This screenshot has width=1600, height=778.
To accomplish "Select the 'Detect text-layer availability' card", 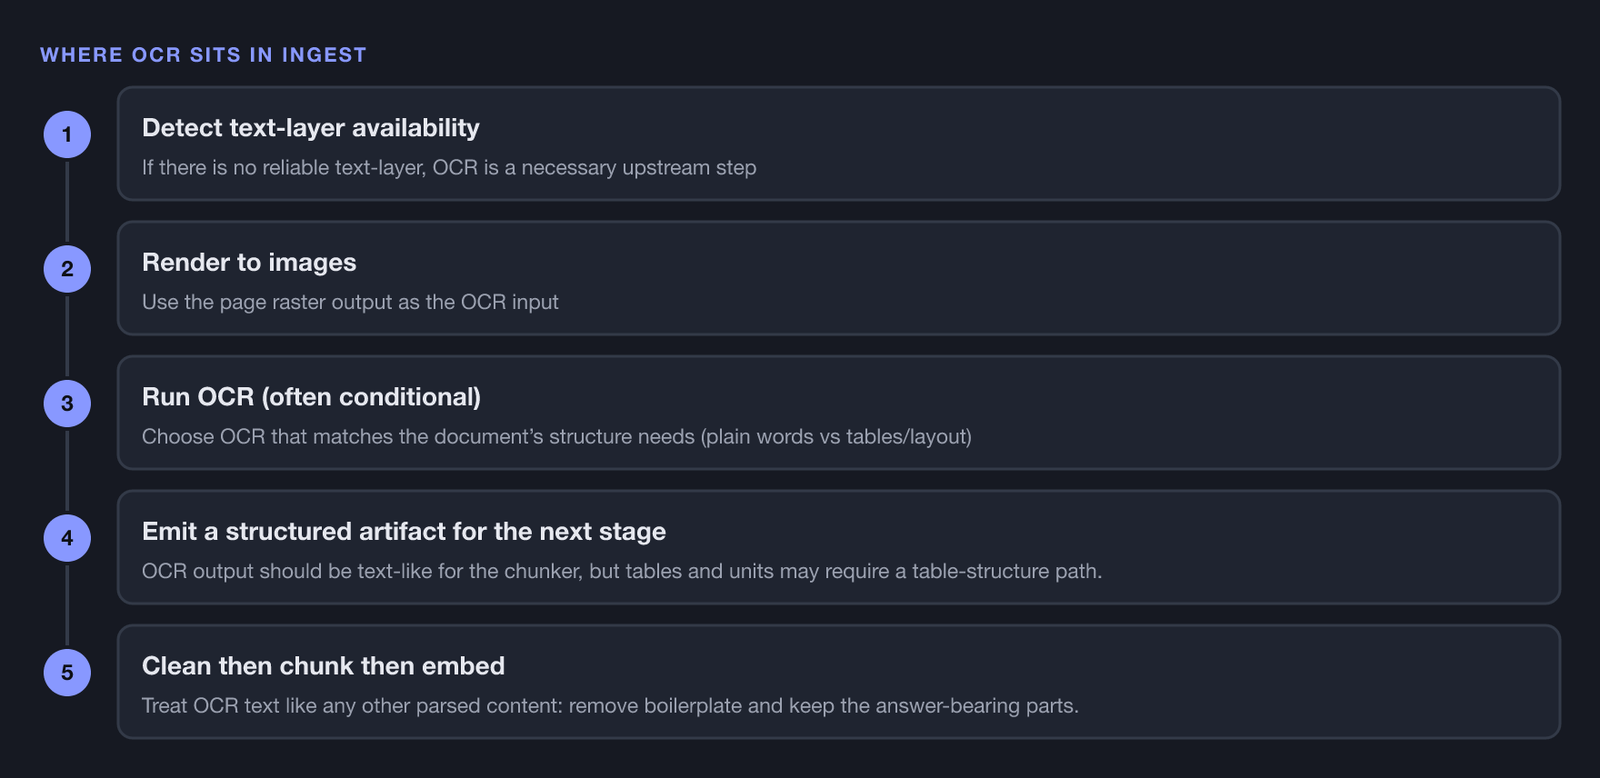I will coord(839,143).
